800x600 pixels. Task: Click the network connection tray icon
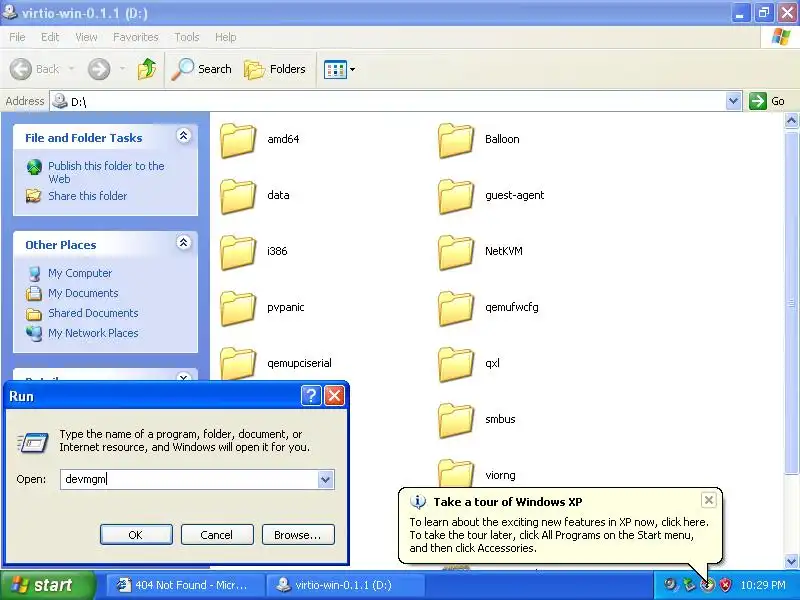tap(689, 585)
